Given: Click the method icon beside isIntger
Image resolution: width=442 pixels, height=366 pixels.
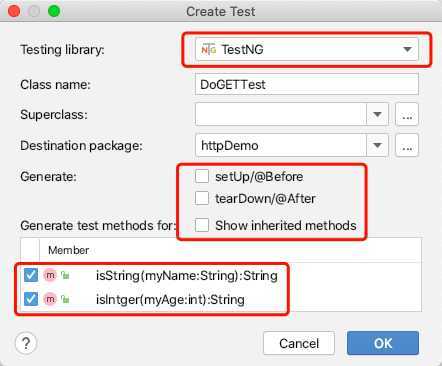Looking at the screenshot, I should [x=50, y=299].
